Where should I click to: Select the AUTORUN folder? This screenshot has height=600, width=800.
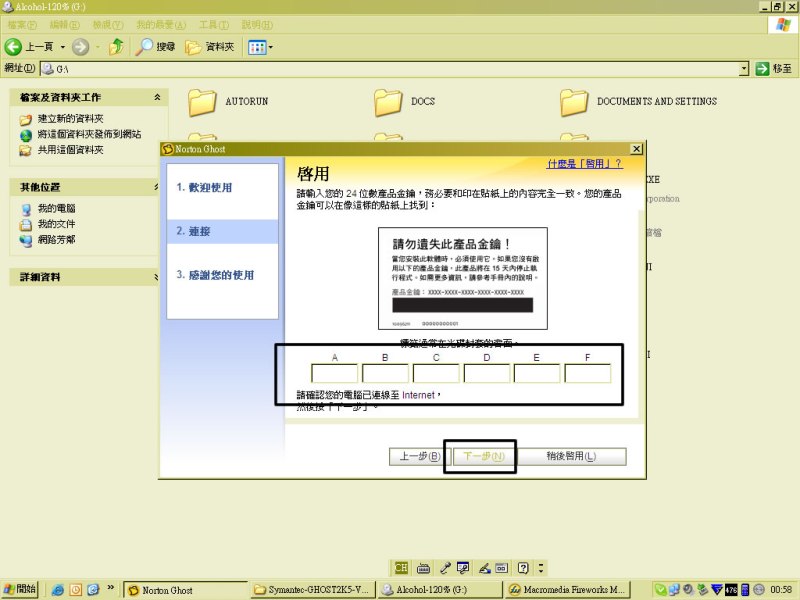coord(228,102)
